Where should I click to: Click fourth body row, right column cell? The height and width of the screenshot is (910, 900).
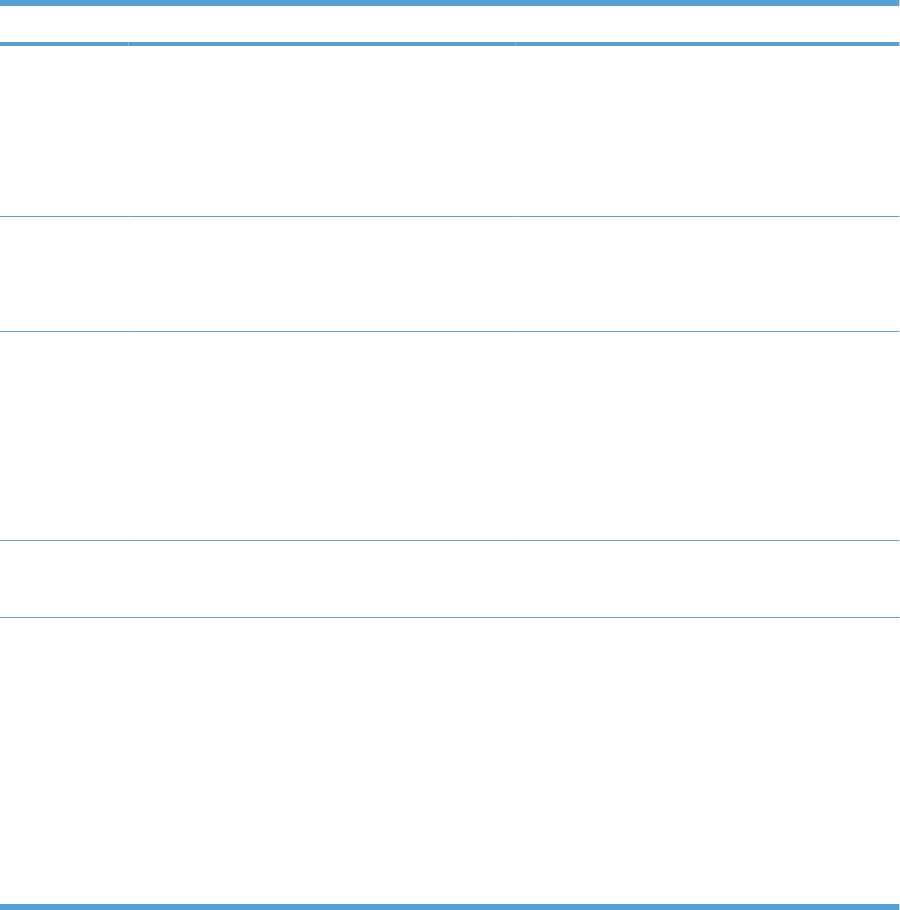pyautogui.click(x=707, y=579)
